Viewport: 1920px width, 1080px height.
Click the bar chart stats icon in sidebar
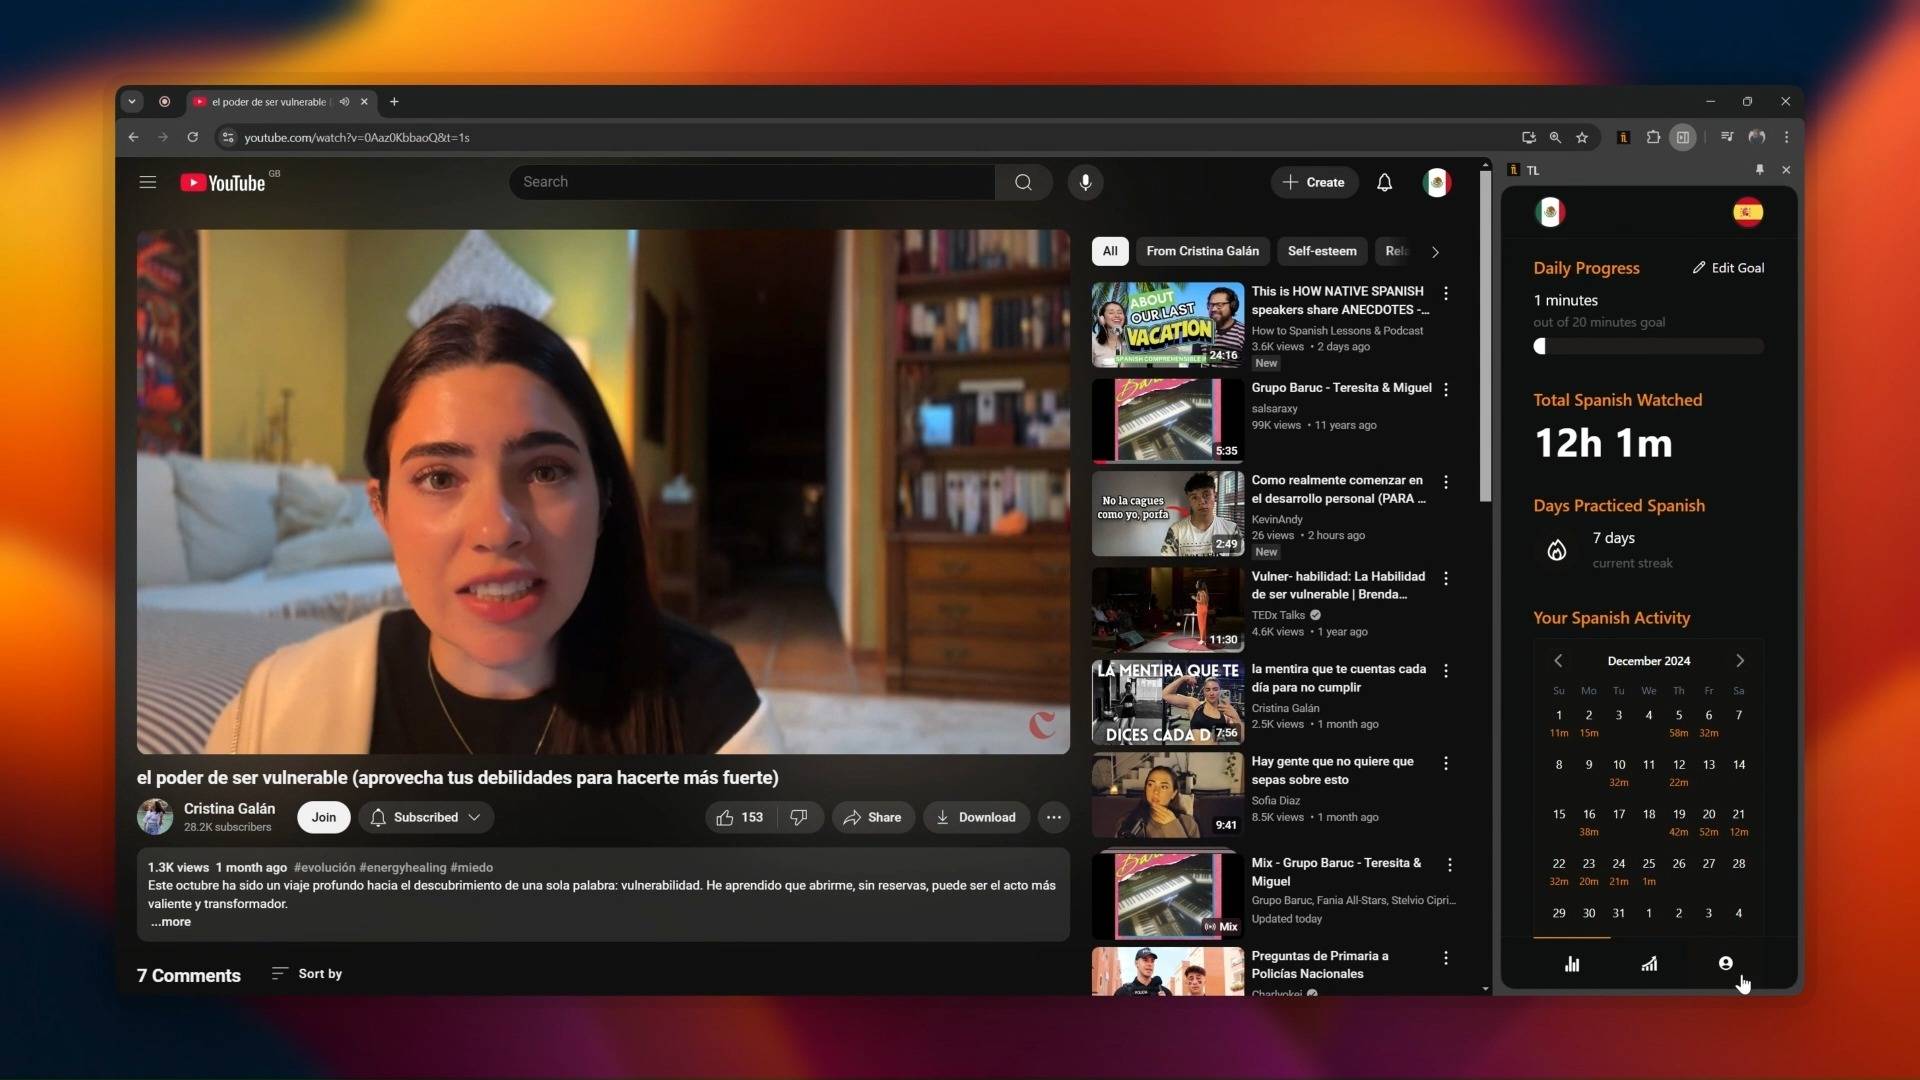(x=1572, y=964)
